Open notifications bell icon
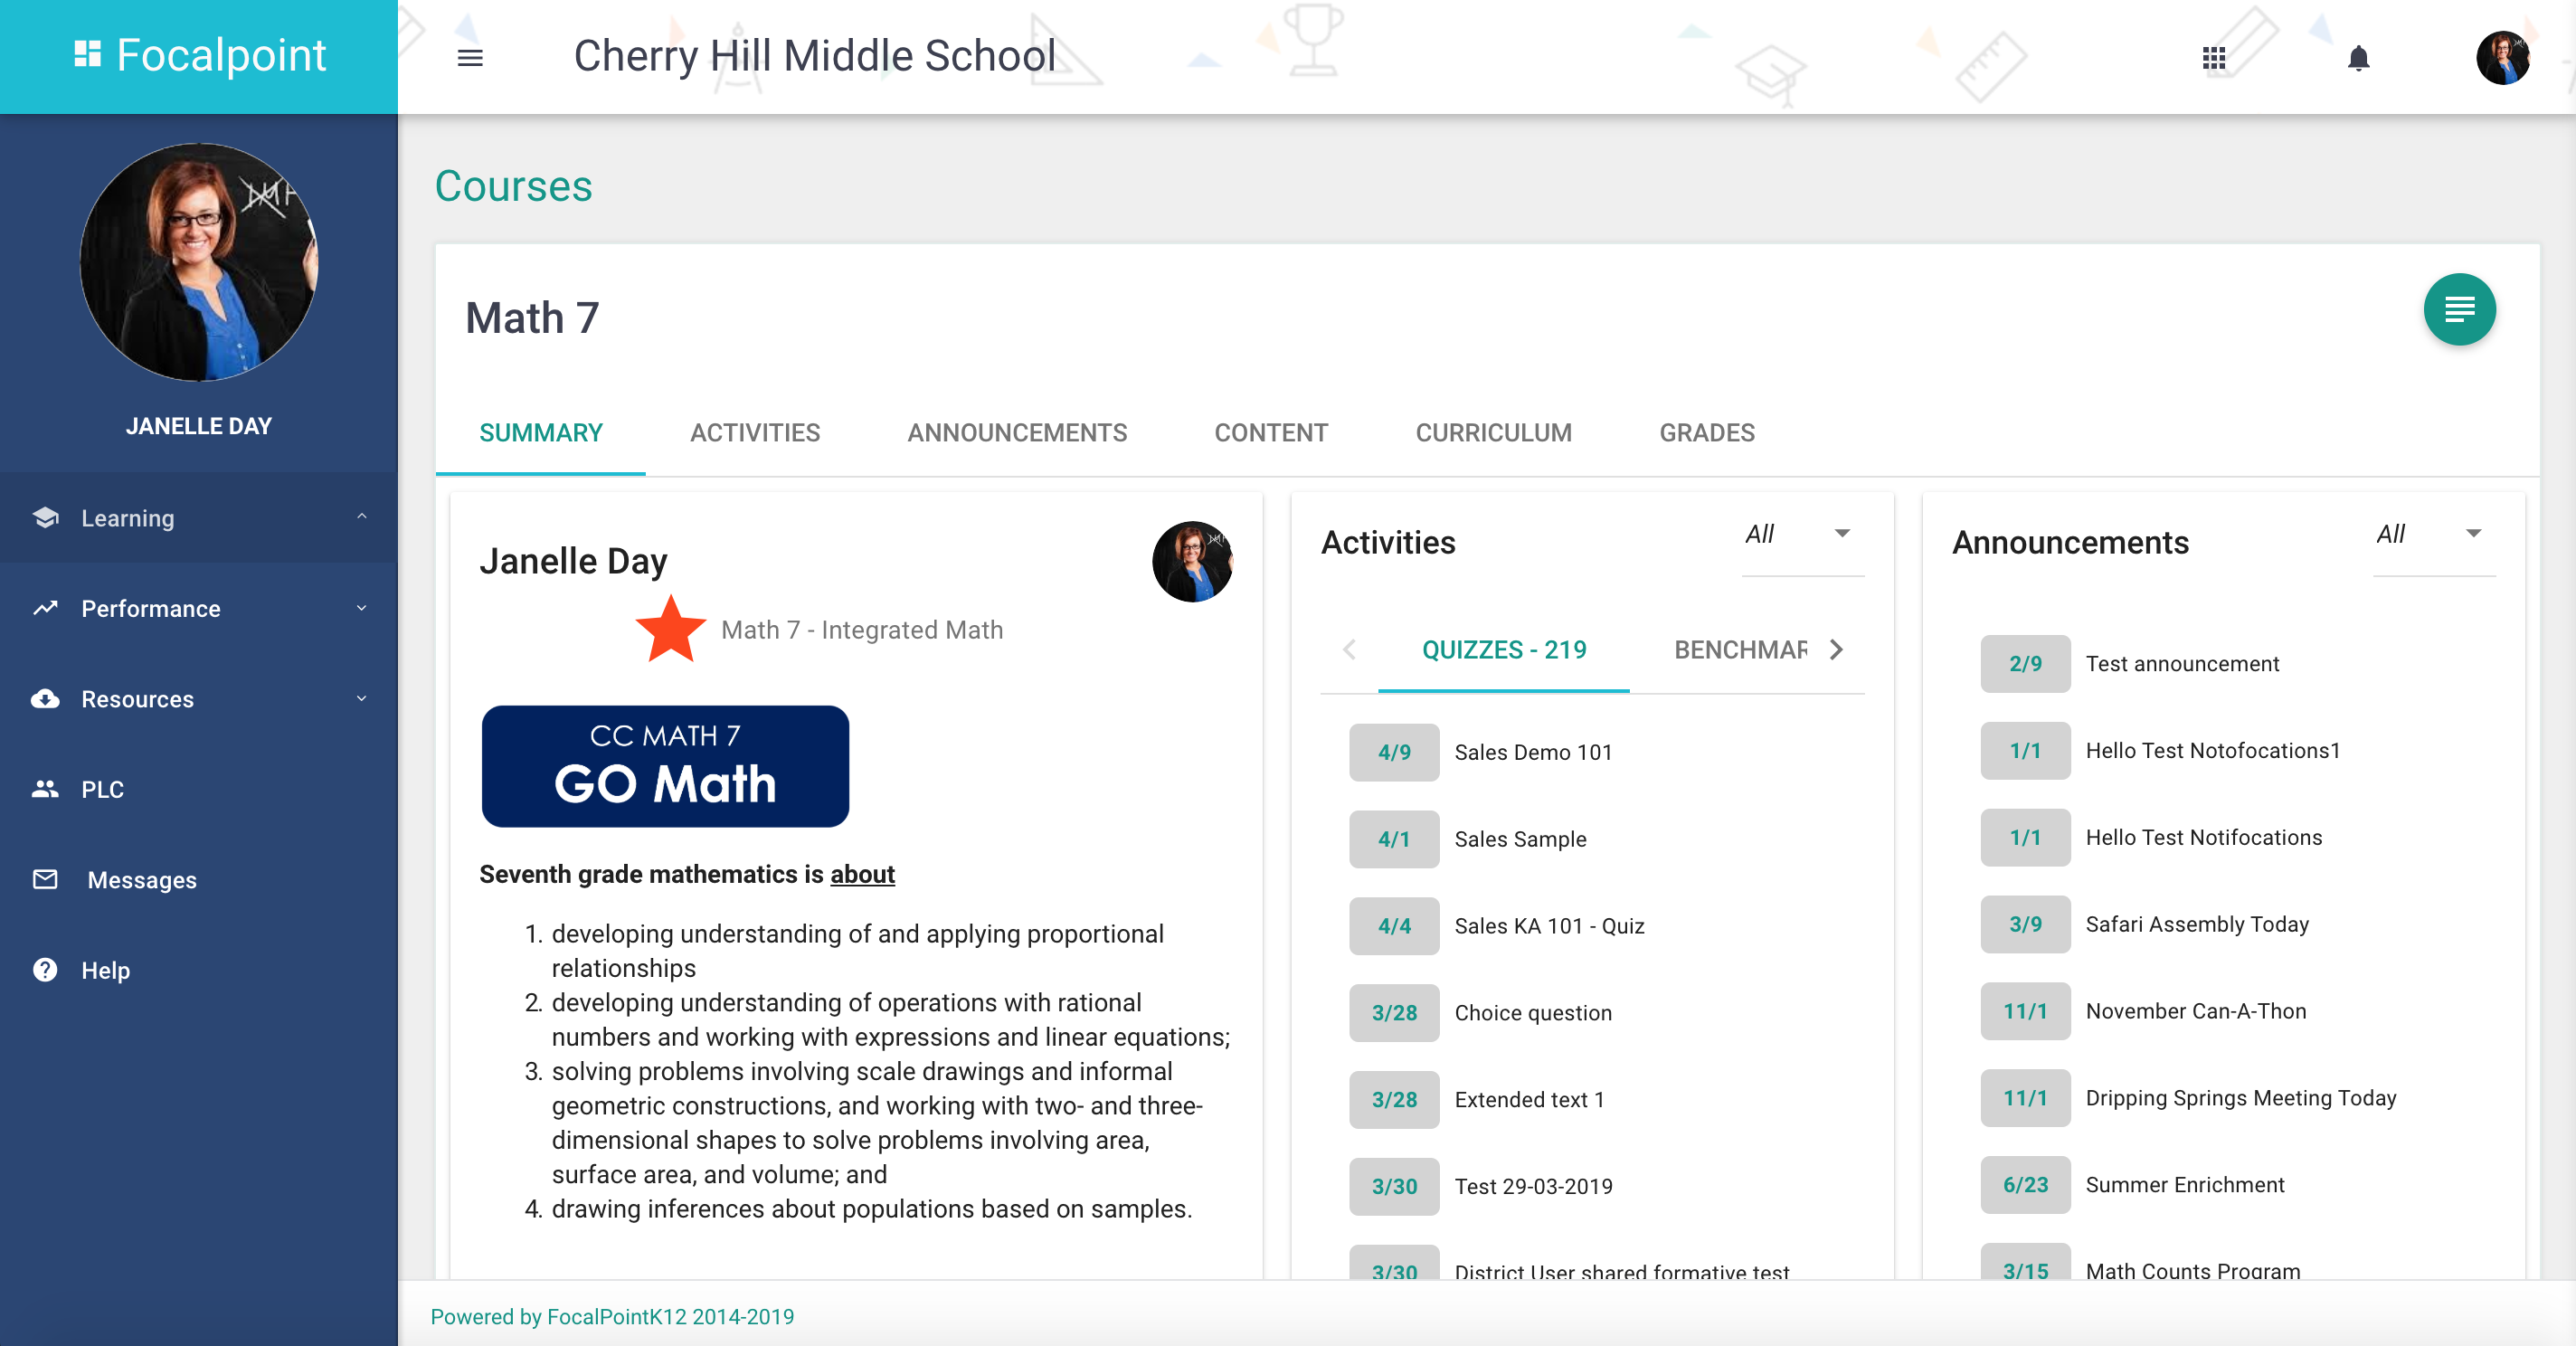The height and width of the screenshot is (1346, 2576). pos(2359,59)
